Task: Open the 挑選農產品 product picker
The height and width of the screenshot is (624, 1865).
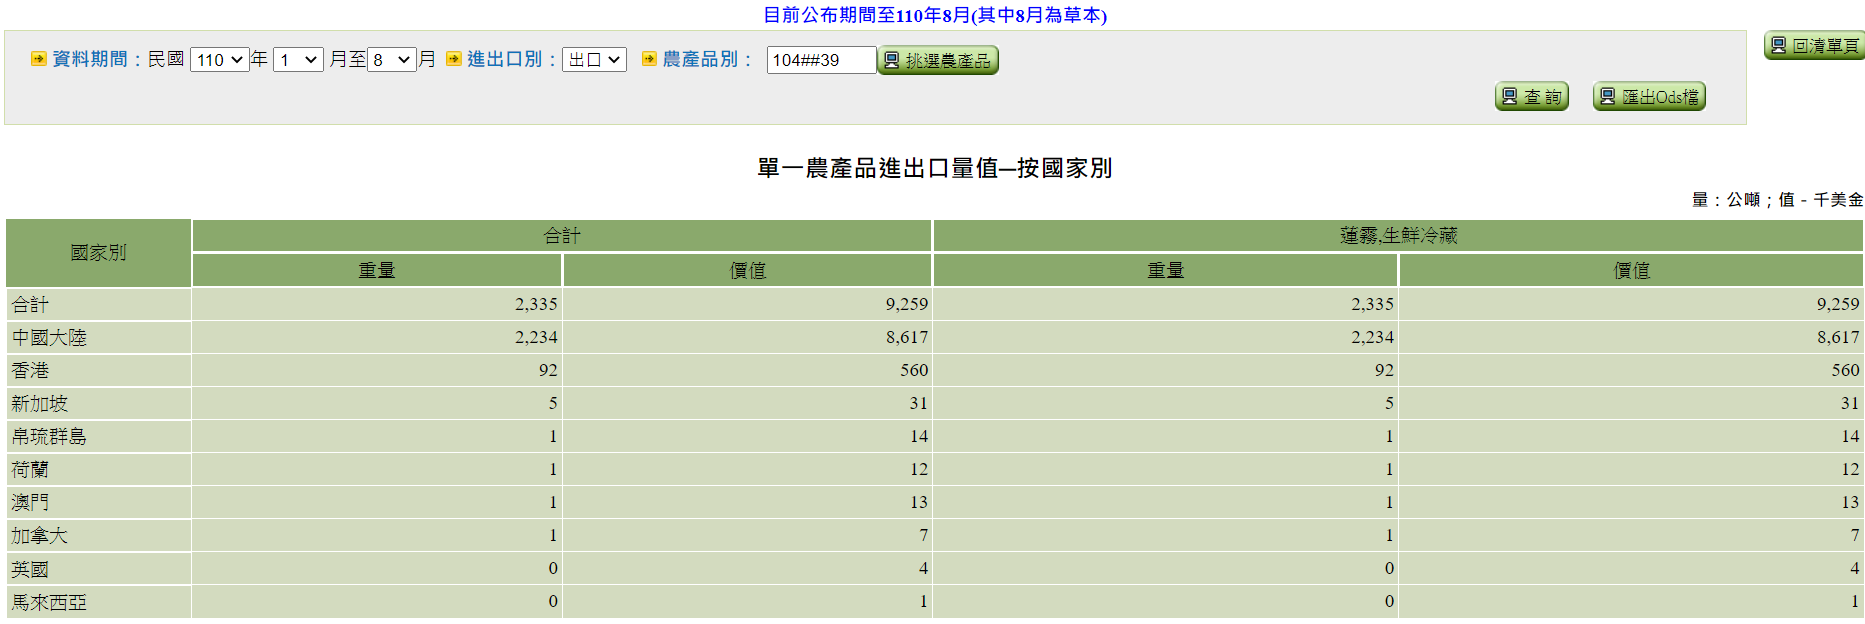Action: click(x=937, y=61)
